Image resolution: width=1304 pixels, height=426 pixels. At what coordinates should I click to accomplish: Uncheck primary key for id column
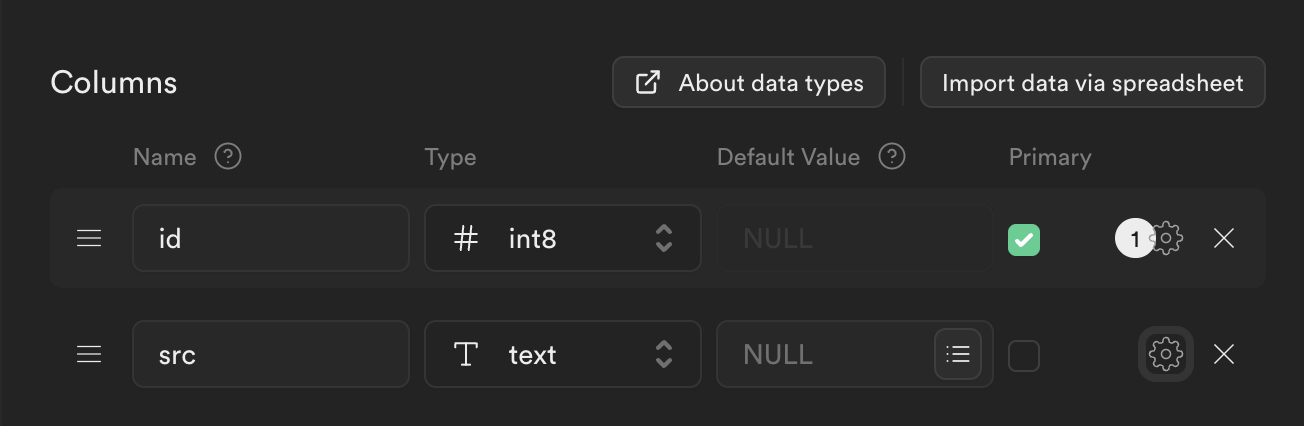coord(1024,240)
